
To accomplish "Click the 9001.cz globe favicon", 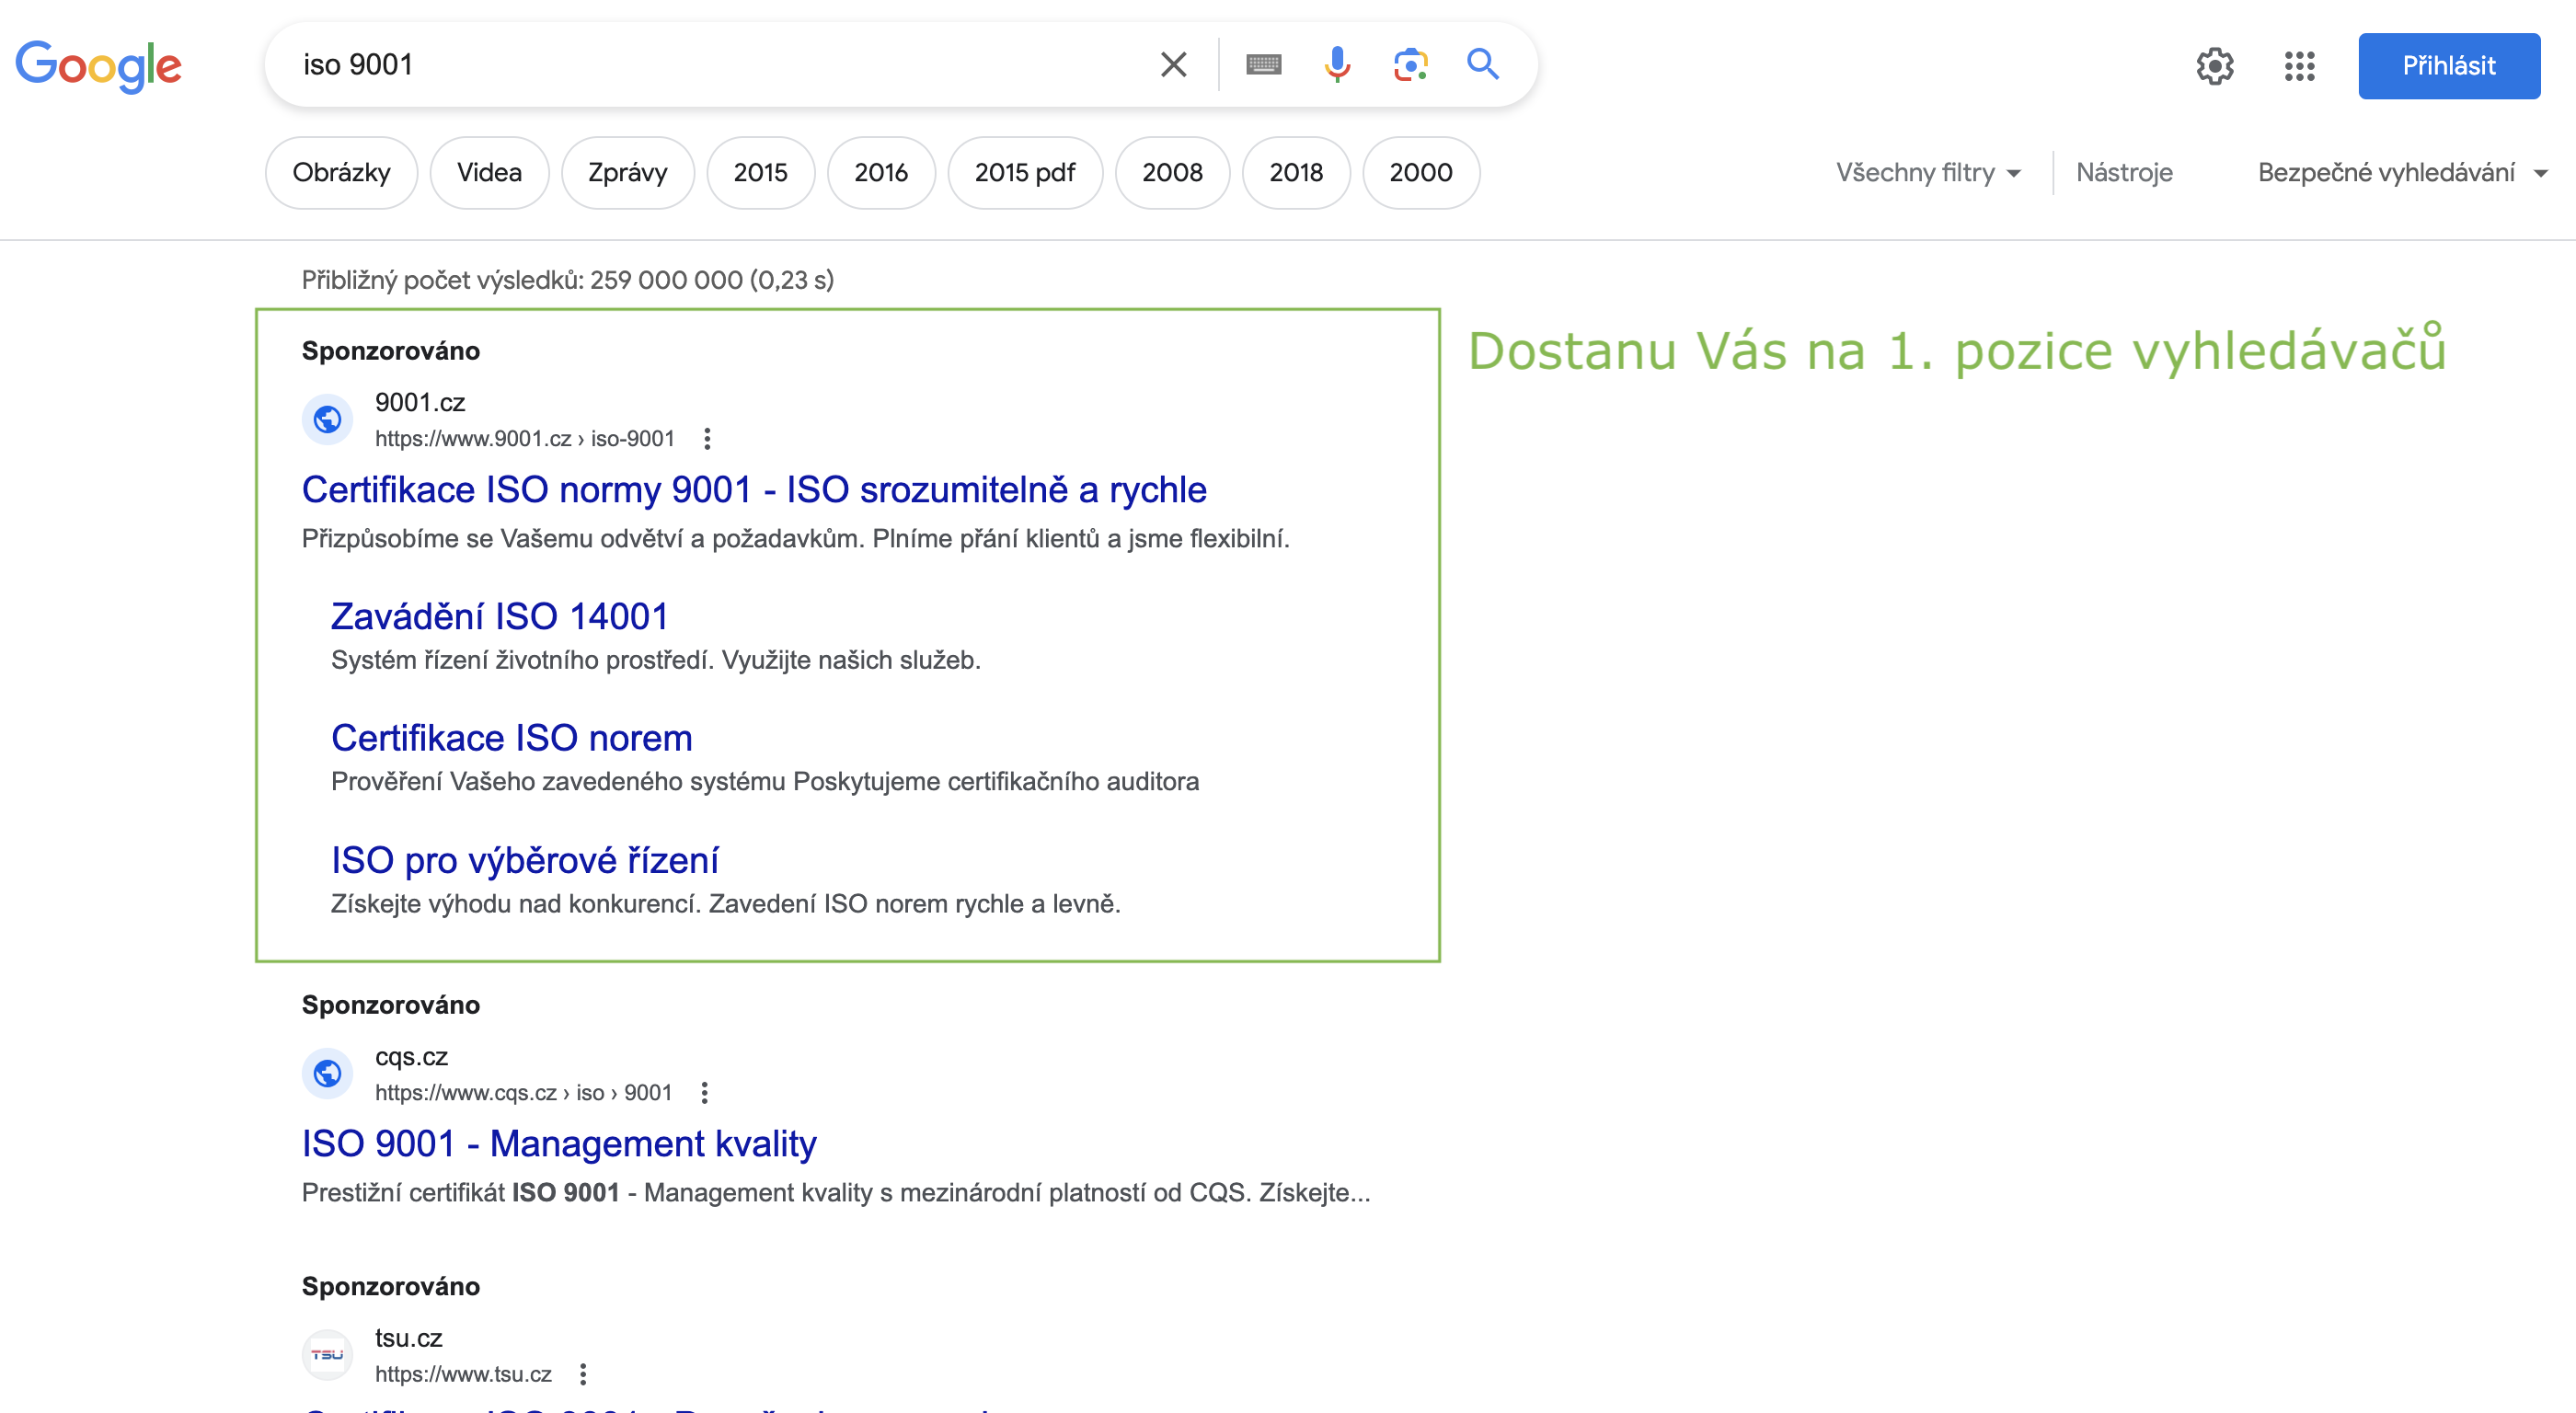I will click(327, 419).
